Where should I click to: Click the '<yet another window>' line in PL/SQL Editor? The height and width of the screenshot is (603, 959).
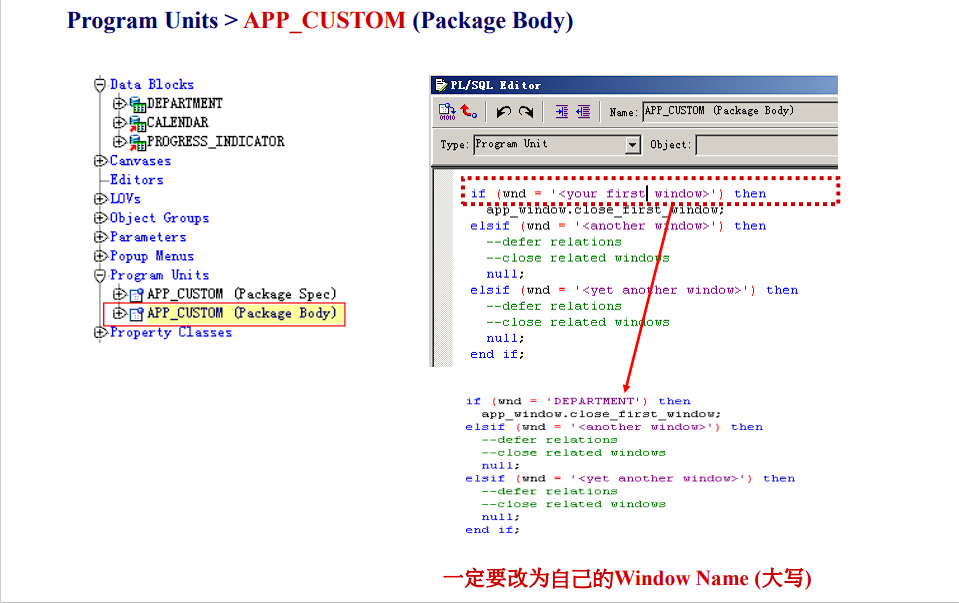coord(634,290)
